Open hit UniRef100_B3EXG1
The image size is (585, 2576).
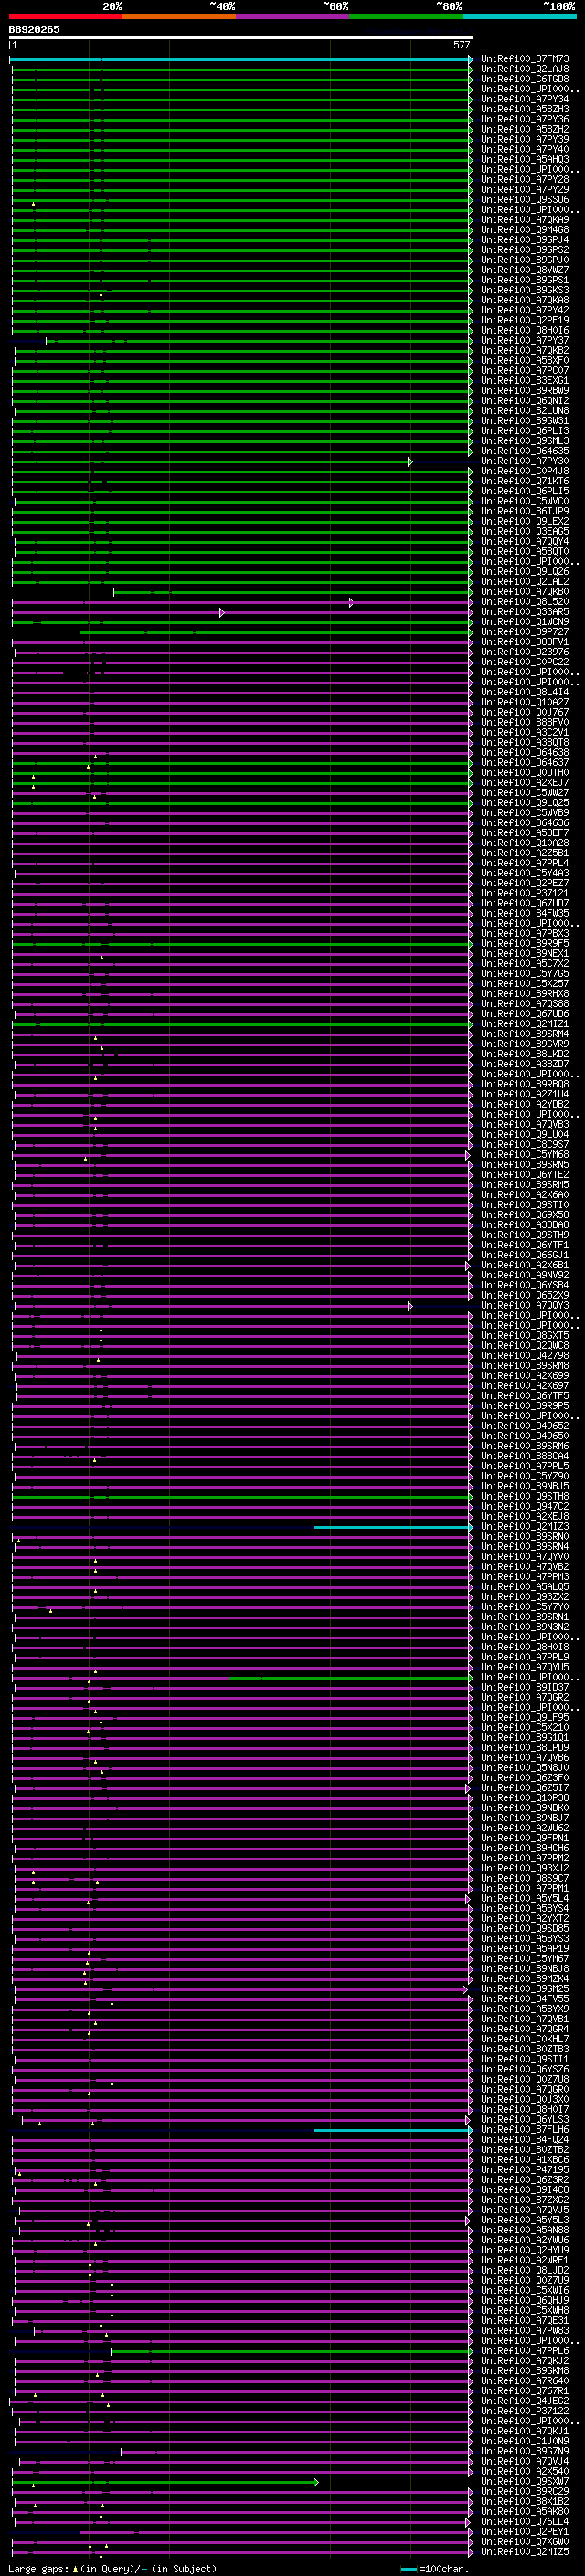pyautogui.click(x=524, y=381)
